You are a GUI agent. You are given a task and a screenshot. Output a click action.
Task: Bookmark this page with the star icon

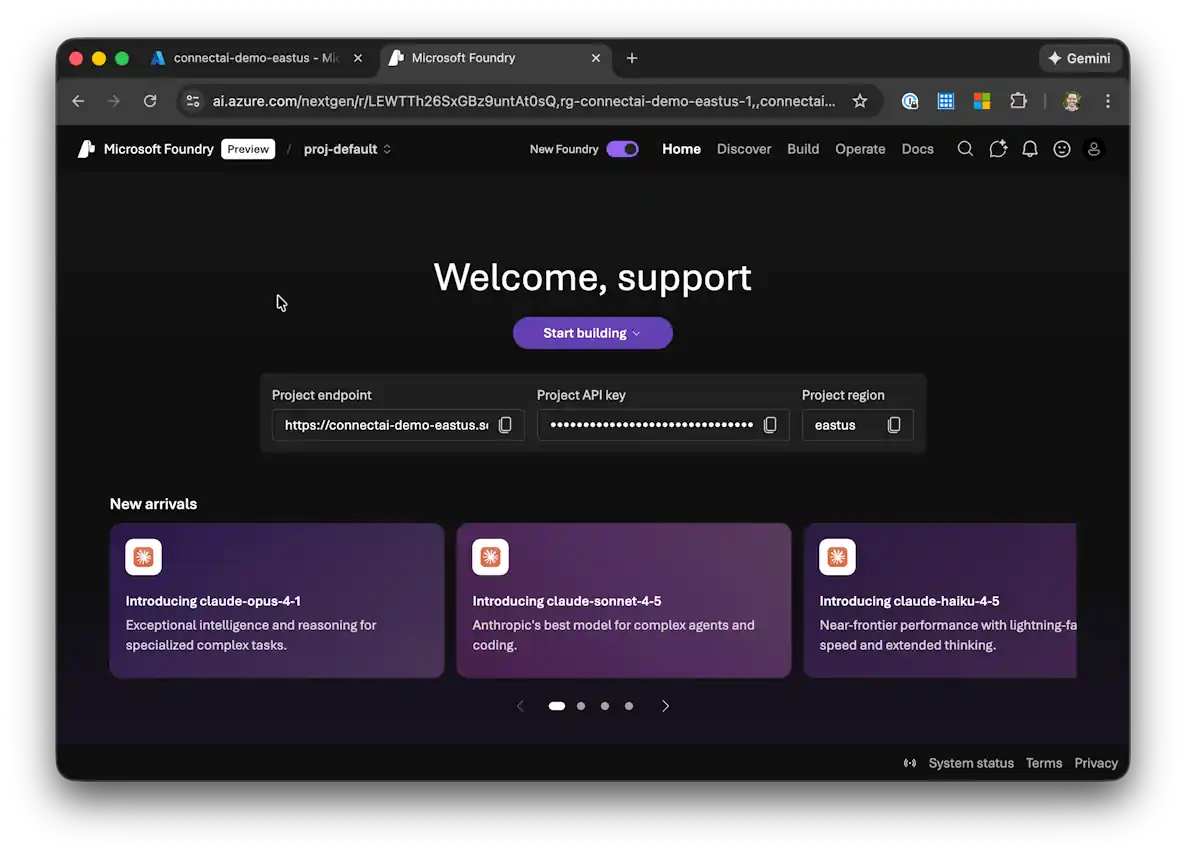pyautogui.click(x=859, y=101)
